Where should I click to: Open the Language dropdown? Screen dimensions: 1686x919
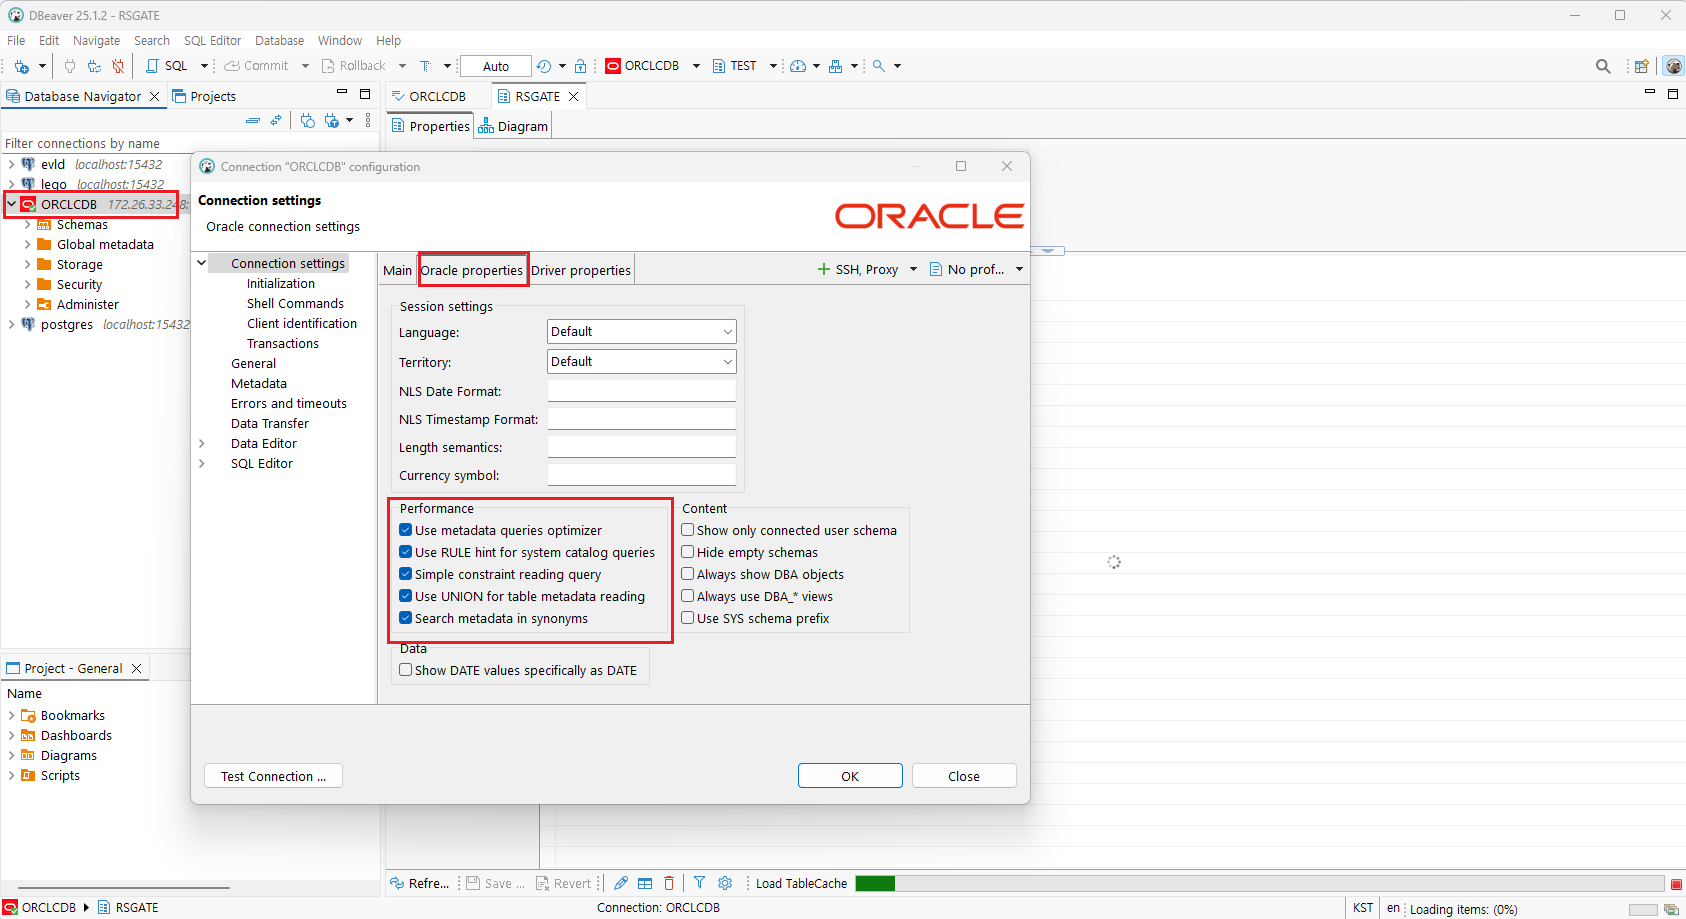click(x=641, y=332)
